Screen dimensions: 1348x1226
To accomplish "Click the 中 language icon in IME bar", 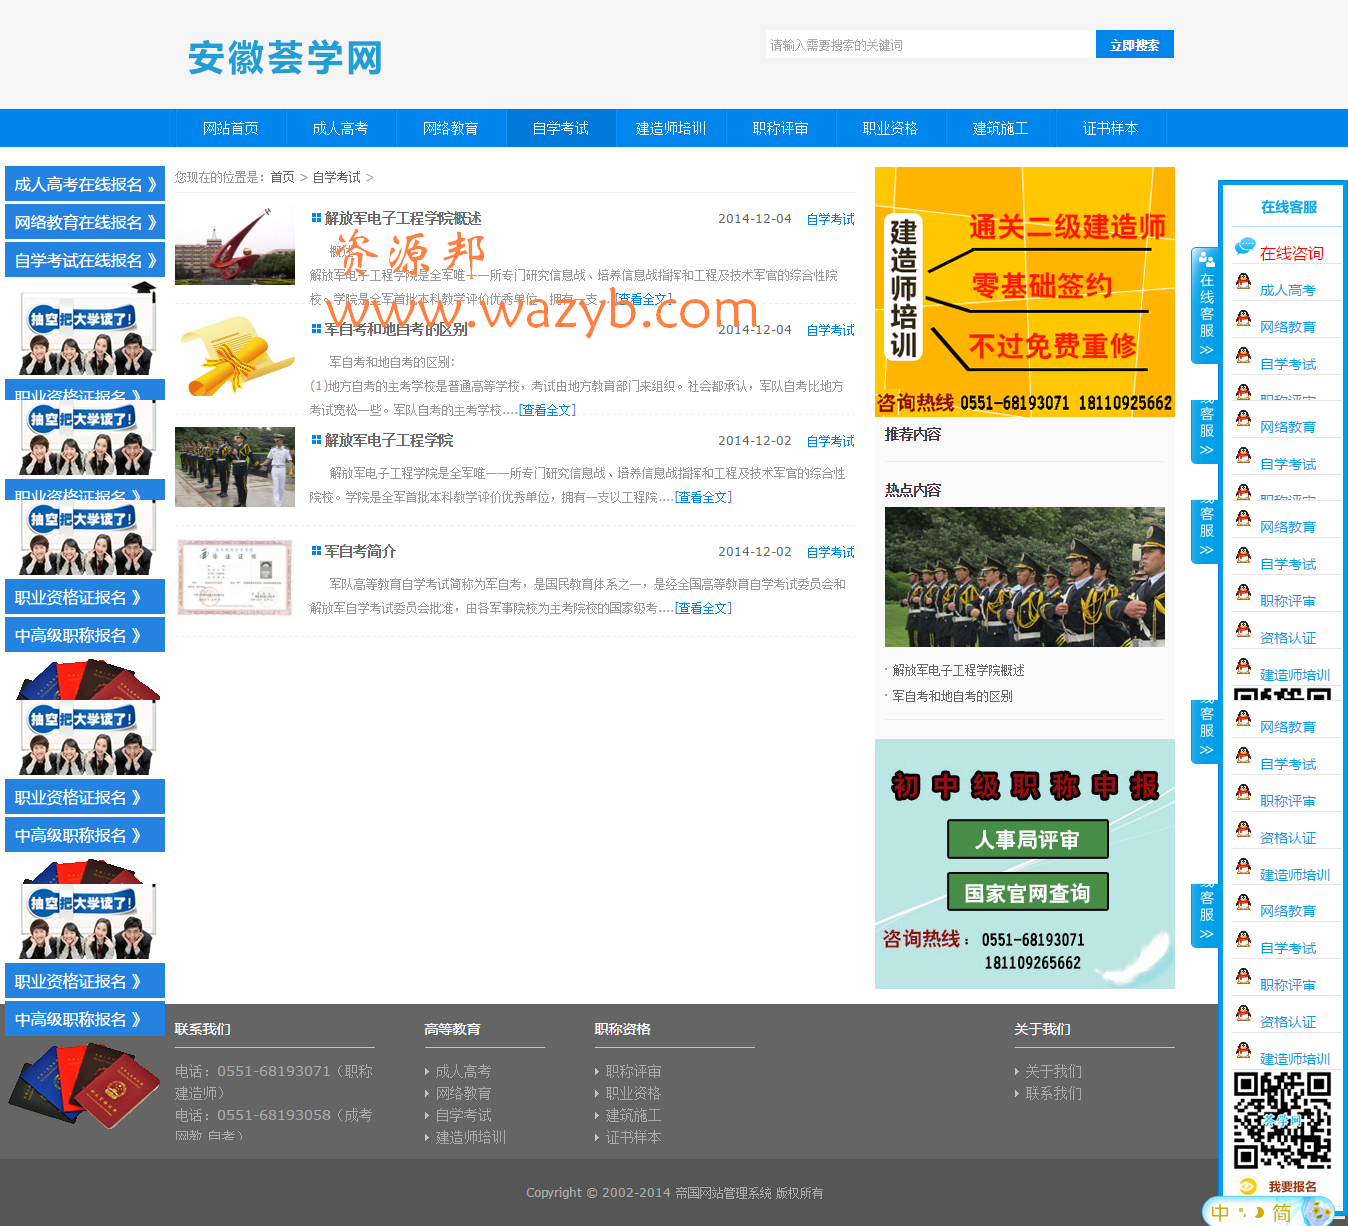I will click(x=1220, y=1212).
